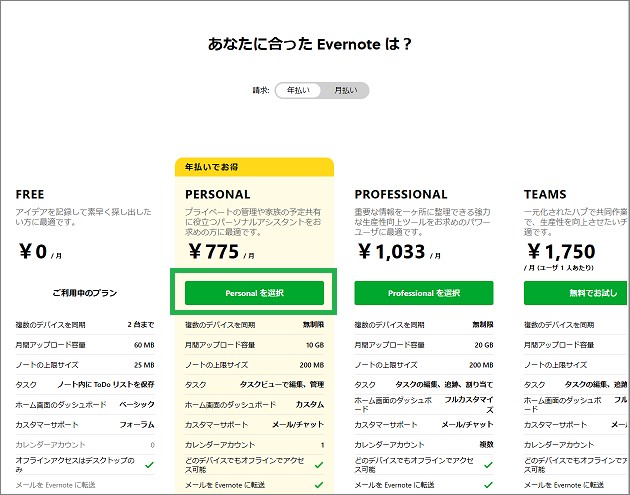The width and height of the screenshot is (630, 495).
Task: Click the PERSONAL メールを Evernote に転送 checkmark
Action: pos(319,485)
